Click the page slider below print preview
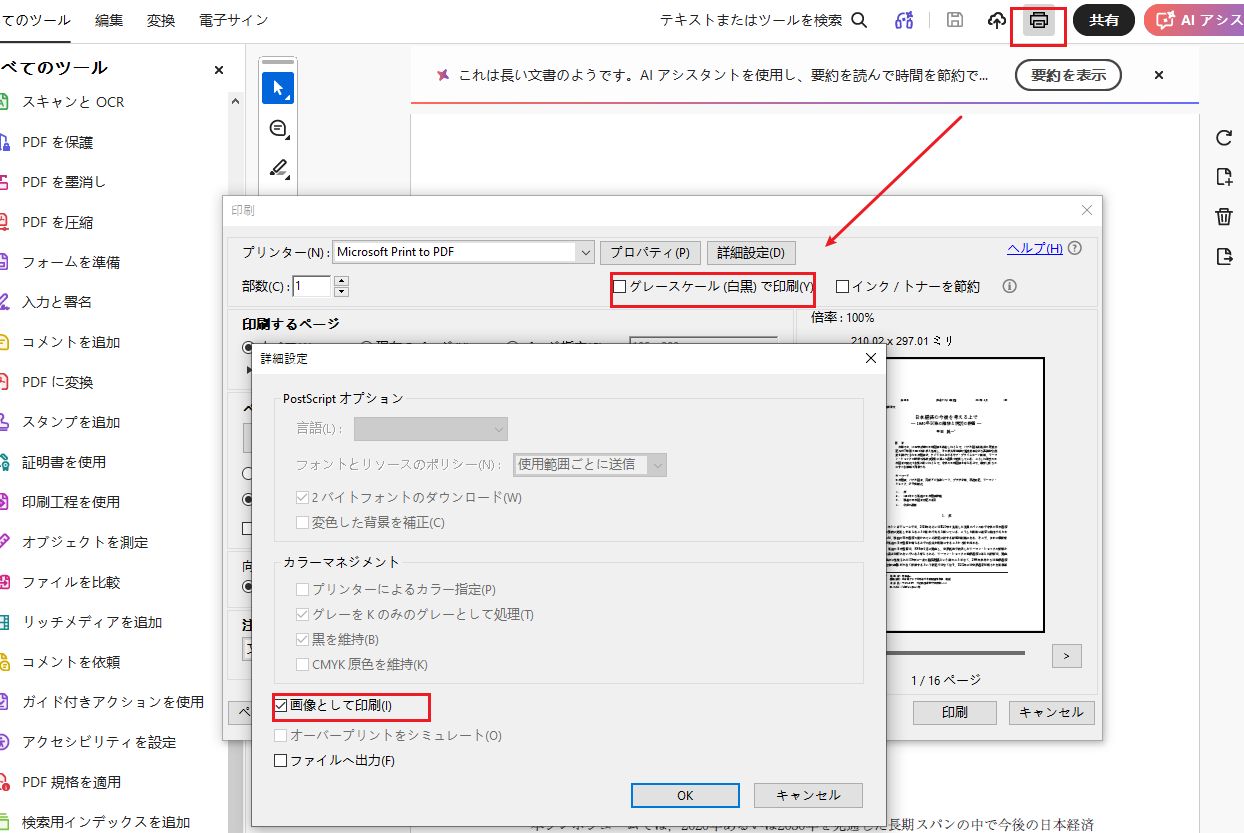This screenshot has height=833, width=1244. pos(955,653)
